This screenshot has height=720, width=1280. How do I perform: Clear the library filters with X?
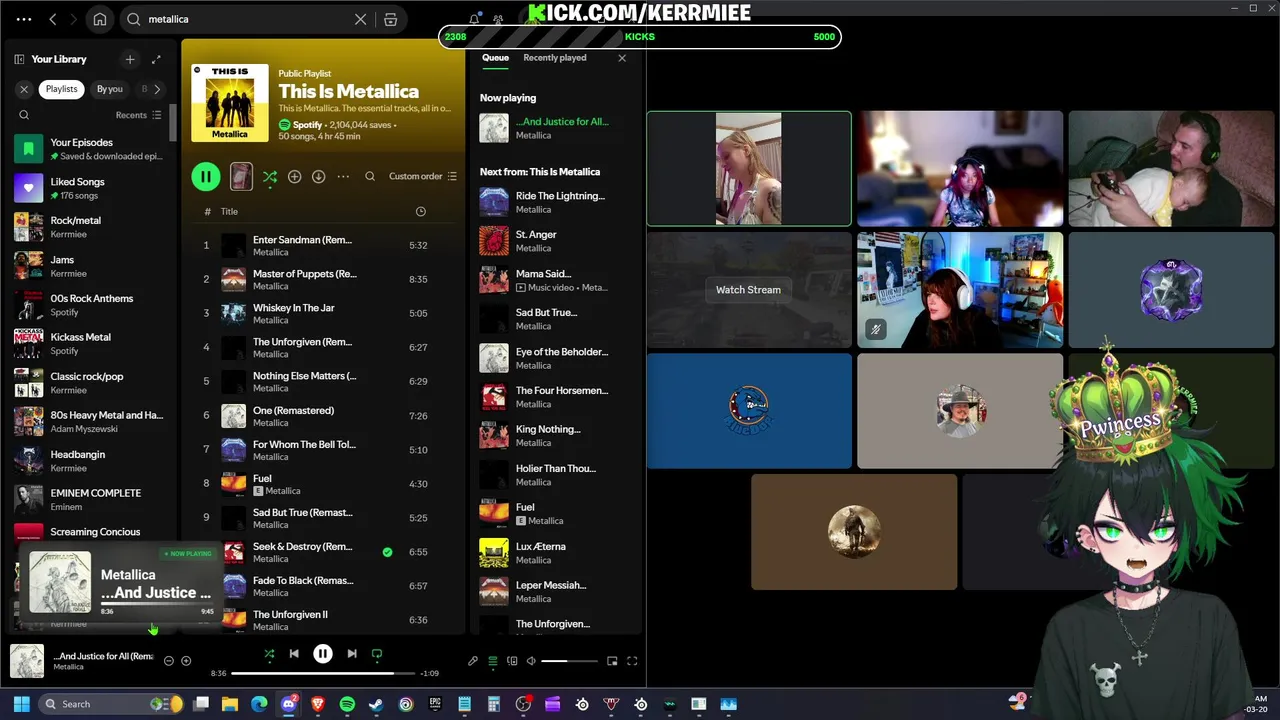pyautogui.click(x=24, y=89)
